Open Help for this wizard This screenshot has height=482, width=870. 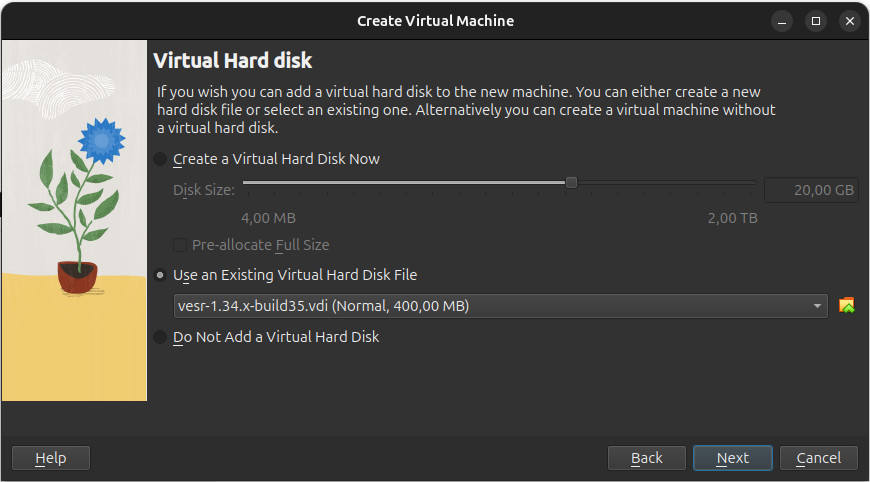(x=51, y=458)
